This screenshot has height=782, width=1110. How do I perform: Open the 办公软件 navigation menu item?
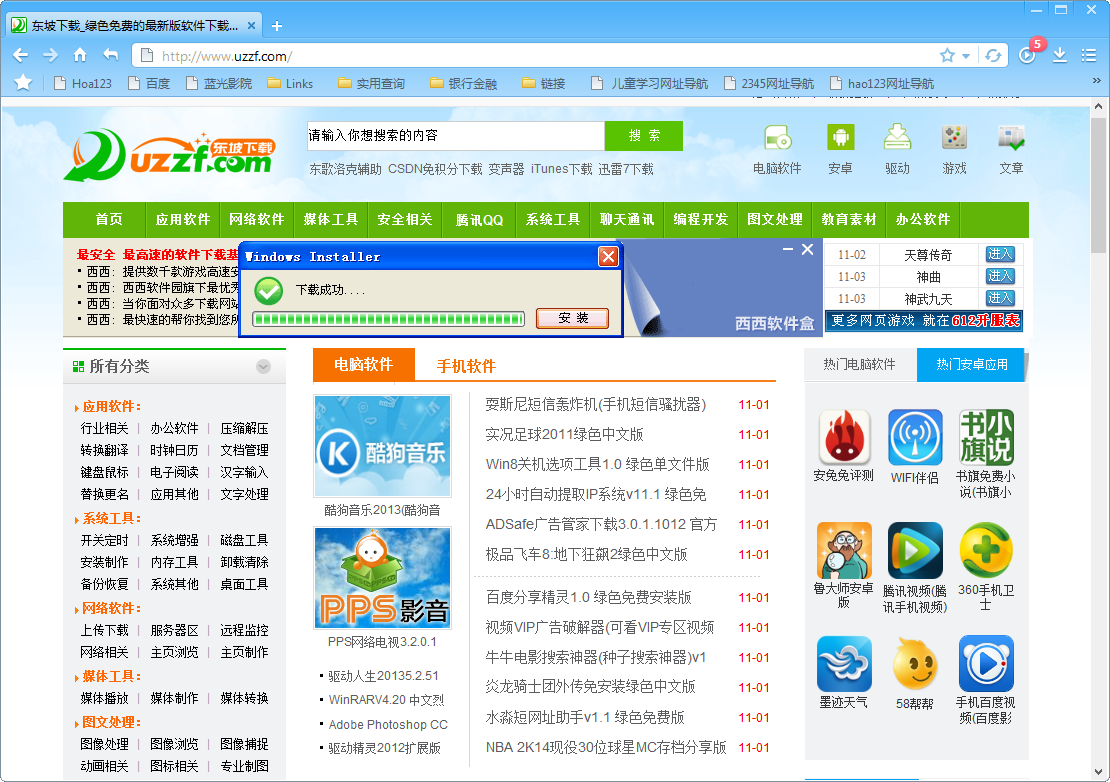pyautogui.click(x=922, y=219)
